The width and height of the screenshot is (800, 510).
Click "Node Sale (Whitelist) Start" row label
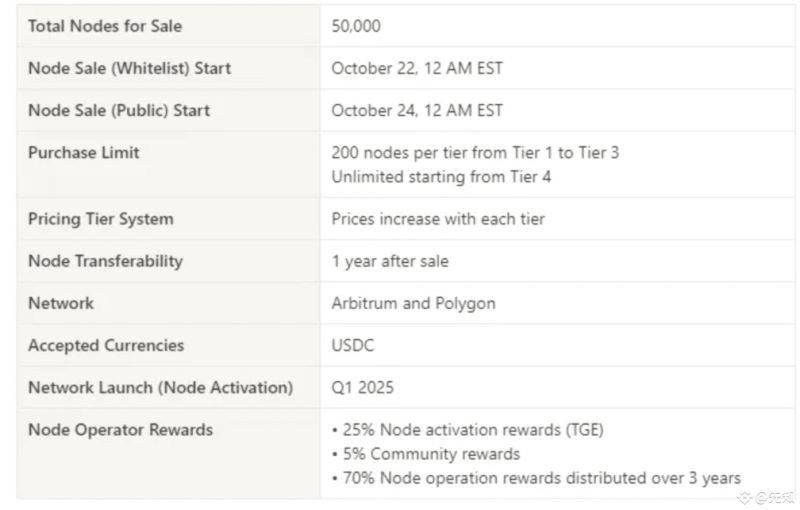(129, 68)
